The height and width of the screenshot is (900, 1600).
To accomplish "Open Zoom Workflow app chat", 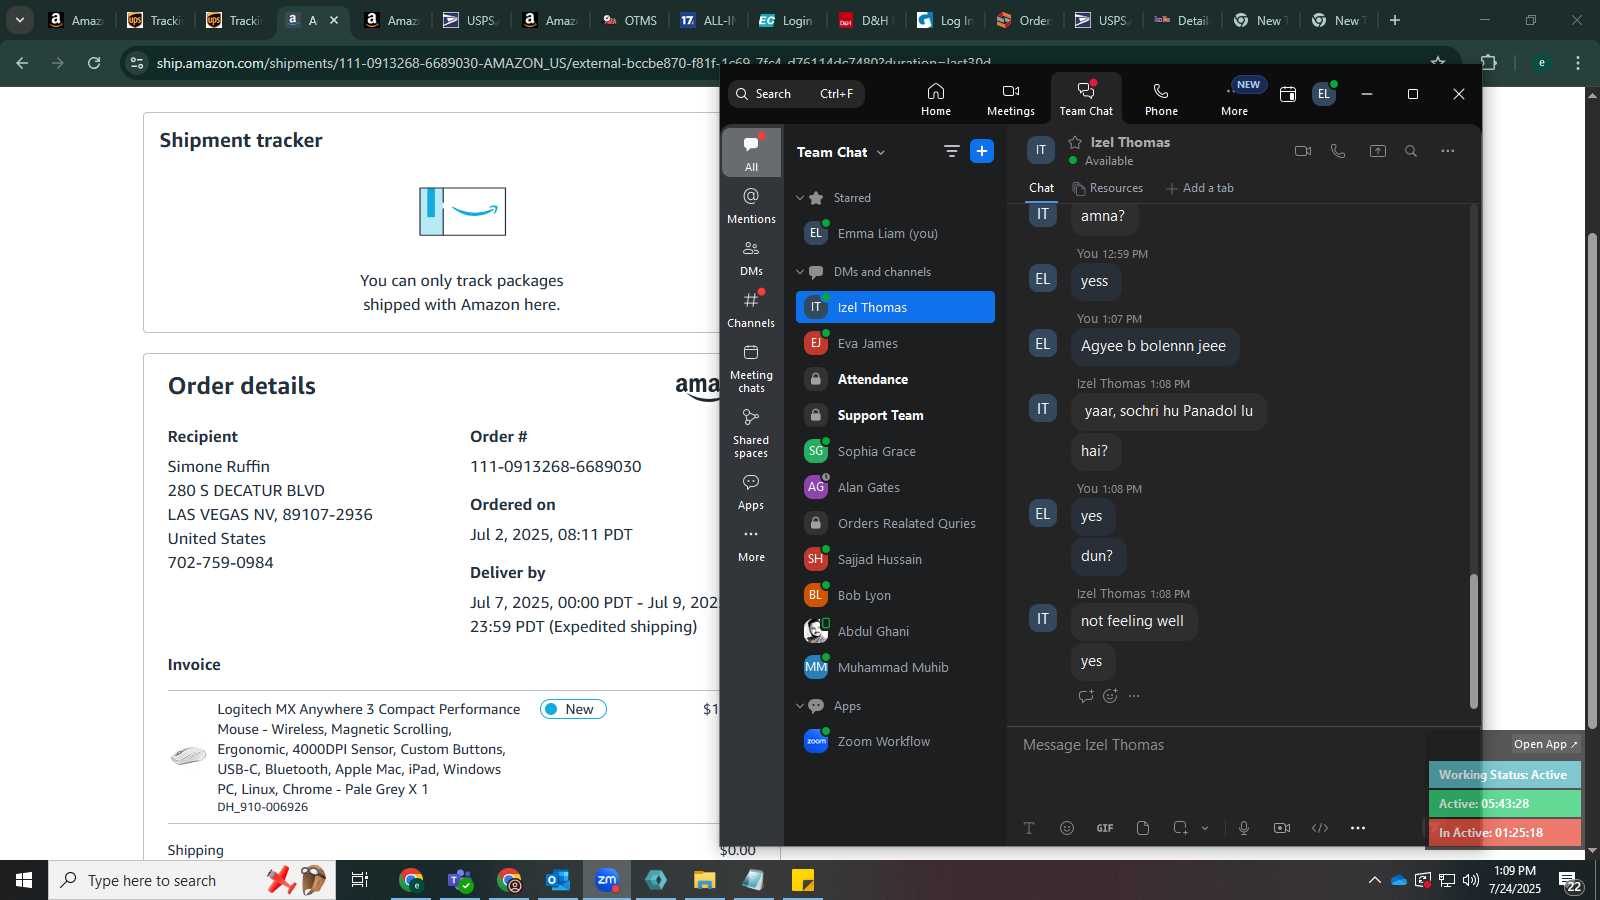I will (895, 741).
